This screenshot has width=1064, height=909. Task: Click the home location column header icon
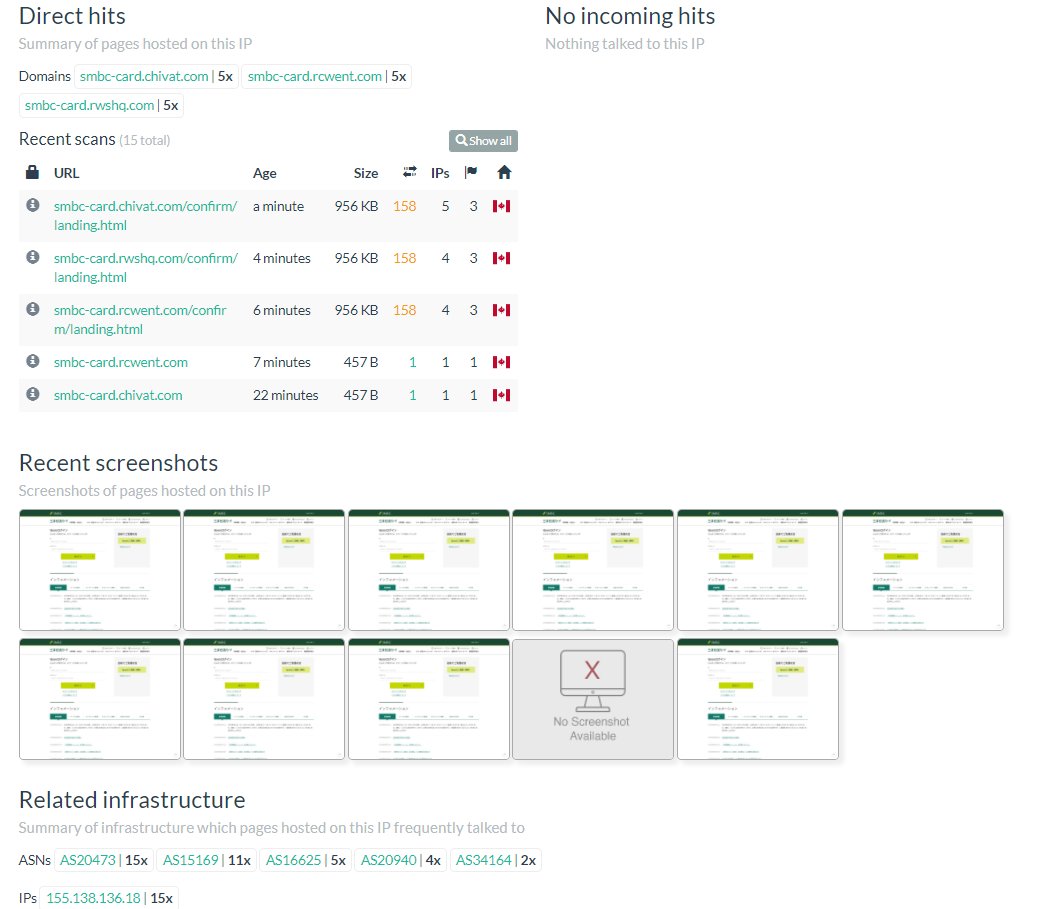click(504, 172)
